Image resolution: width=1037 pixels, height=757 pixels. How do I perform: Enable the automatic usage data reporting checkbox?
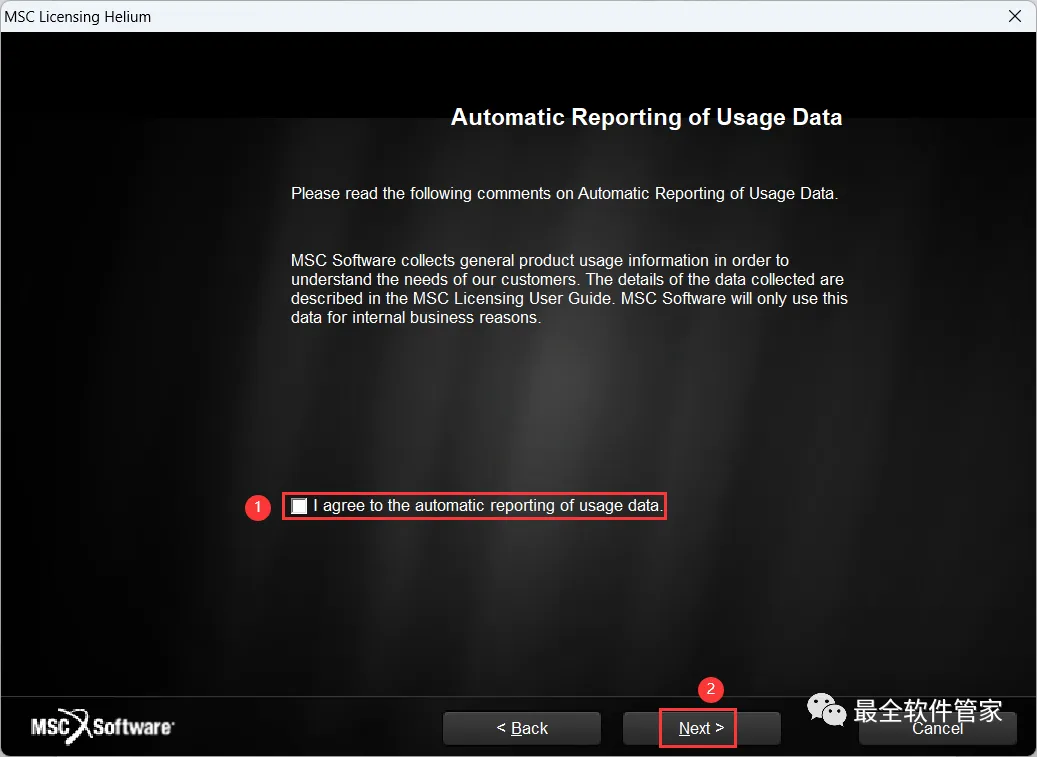pos(299,506)
